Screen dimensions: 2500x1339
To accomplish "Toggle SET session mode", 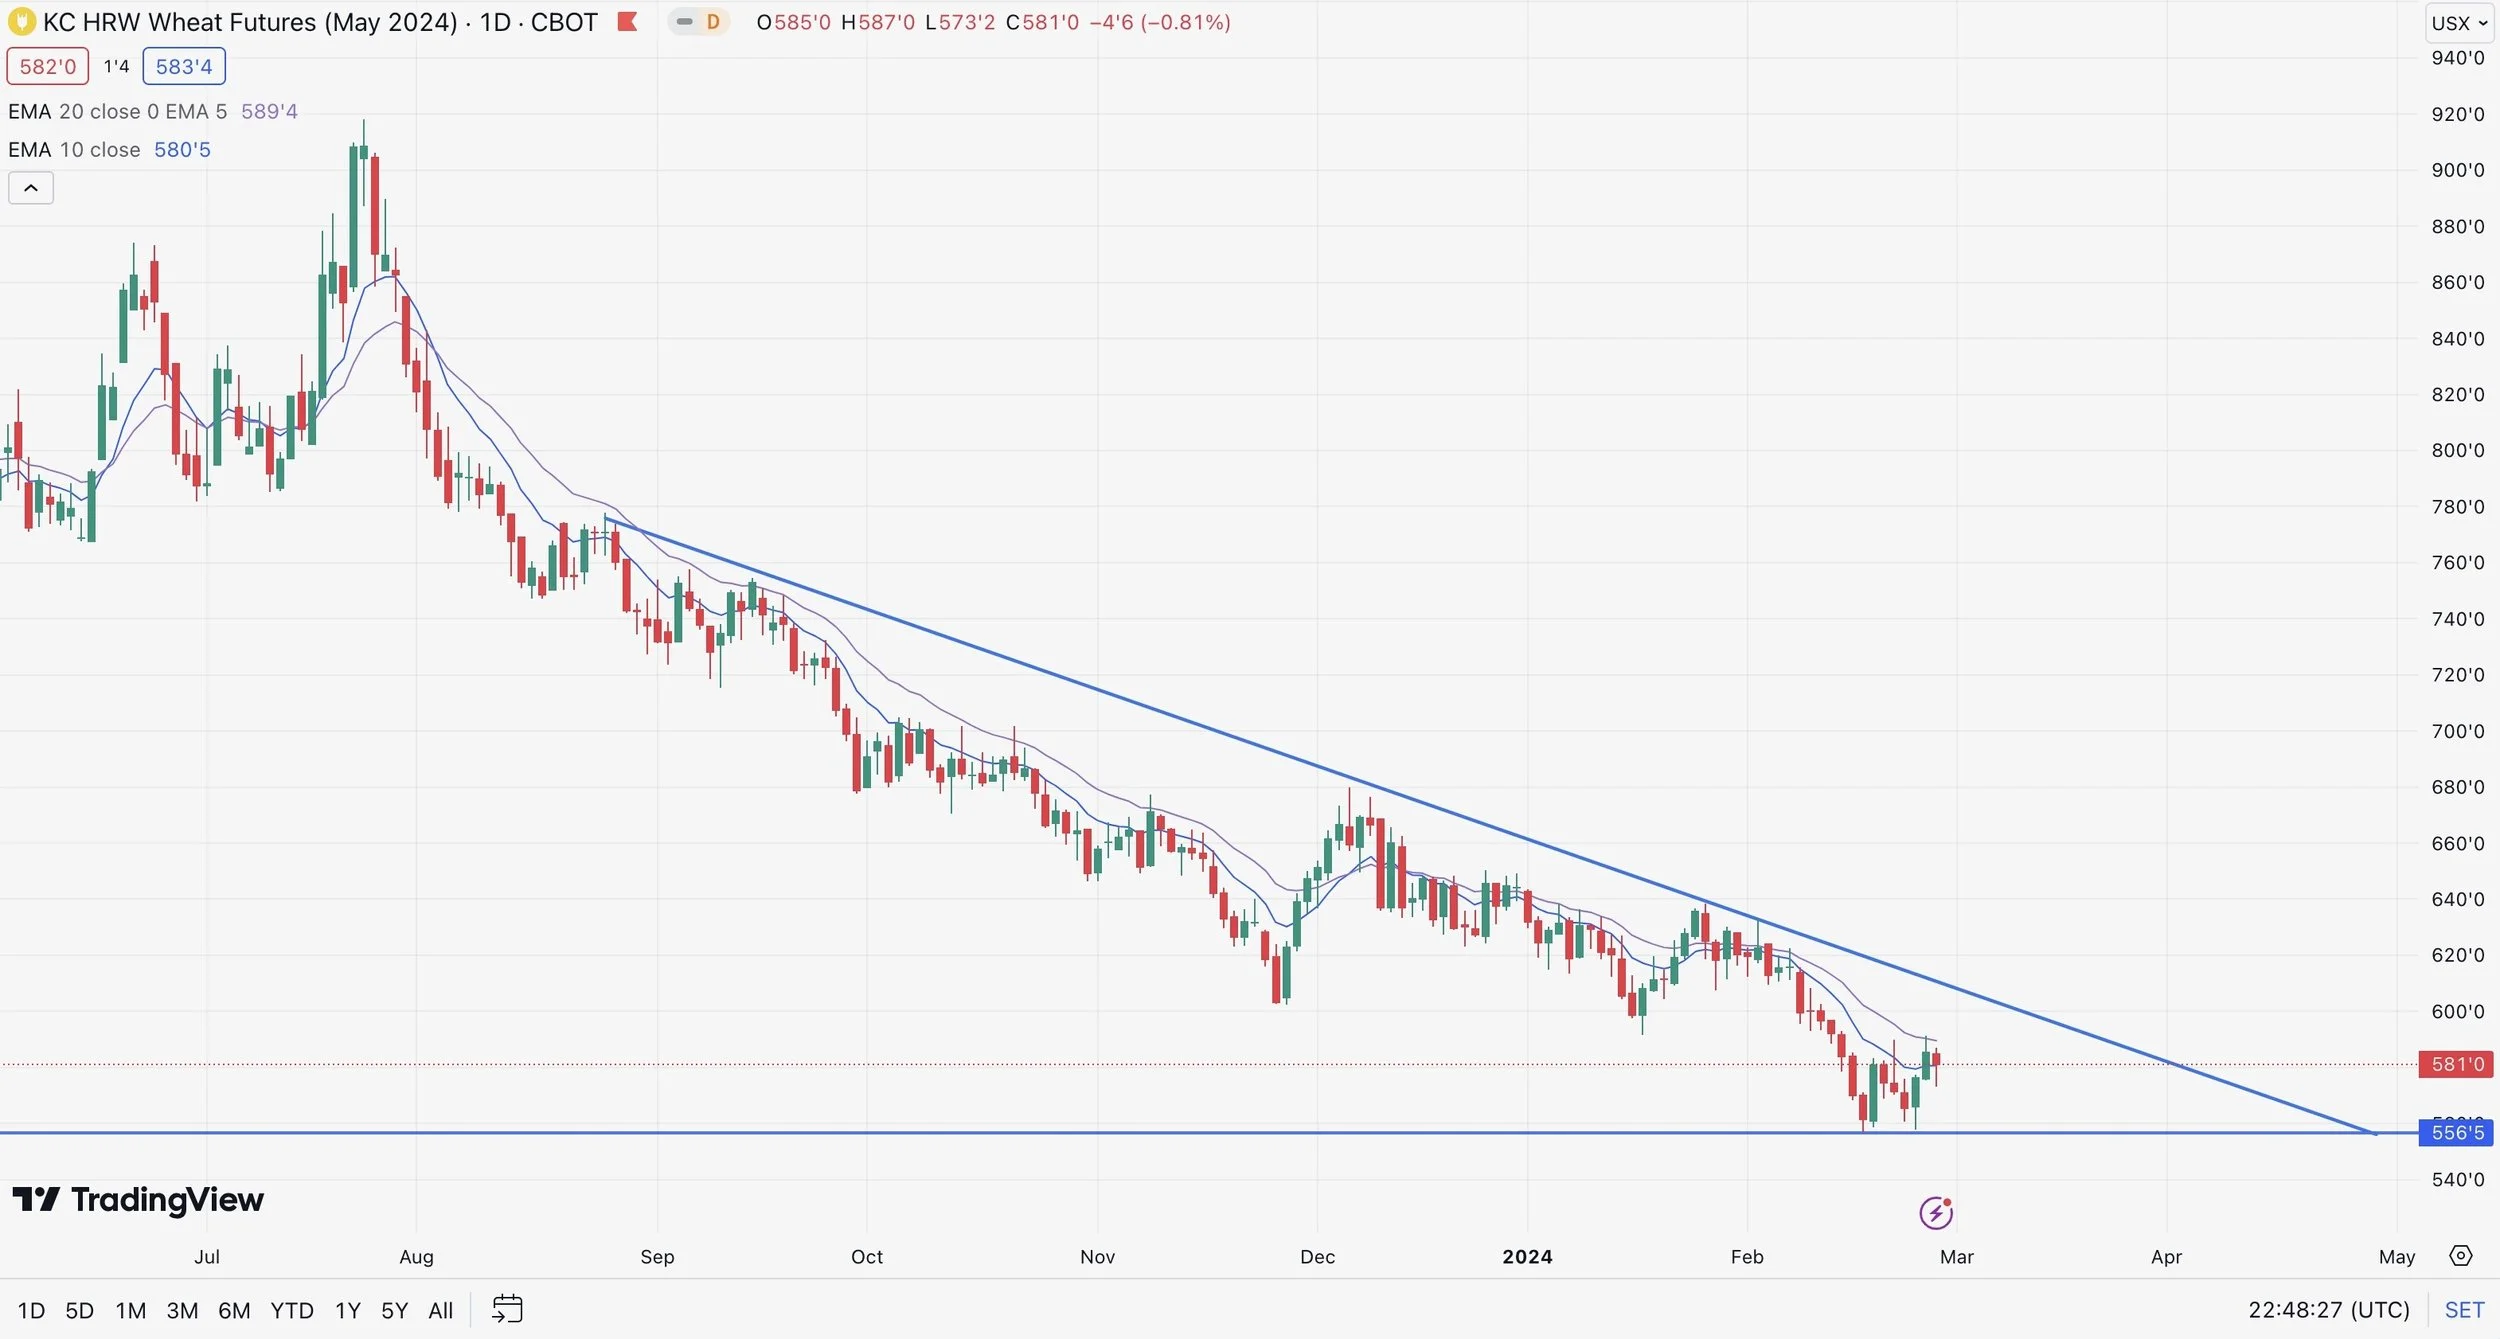I will (2464, 1310).
